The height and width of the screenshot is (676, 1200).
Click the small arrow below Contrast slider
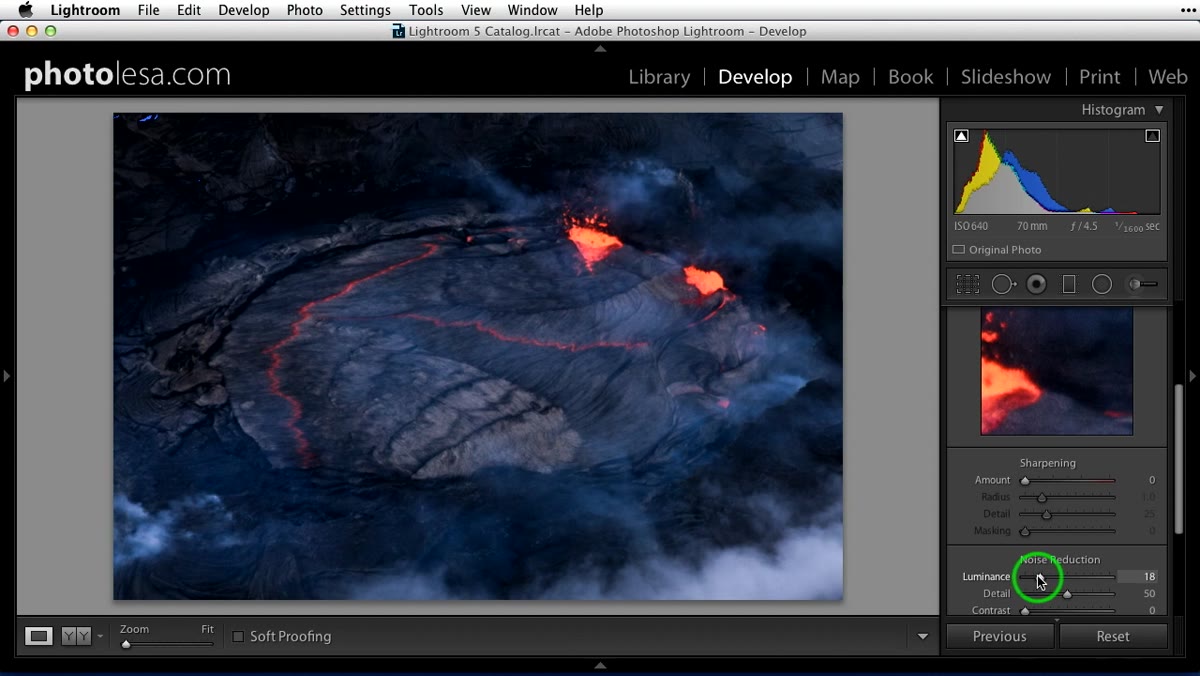click(x=1057, y=621)
